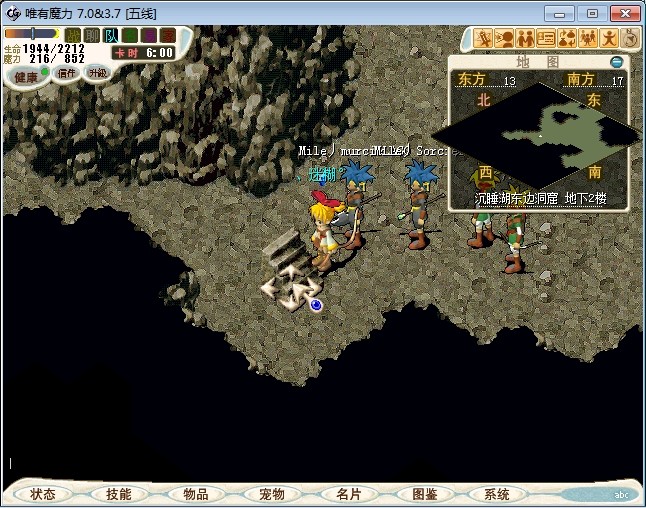
Task: Click the duel (crossed swords) action icon
Action: [x=483, y=38]
